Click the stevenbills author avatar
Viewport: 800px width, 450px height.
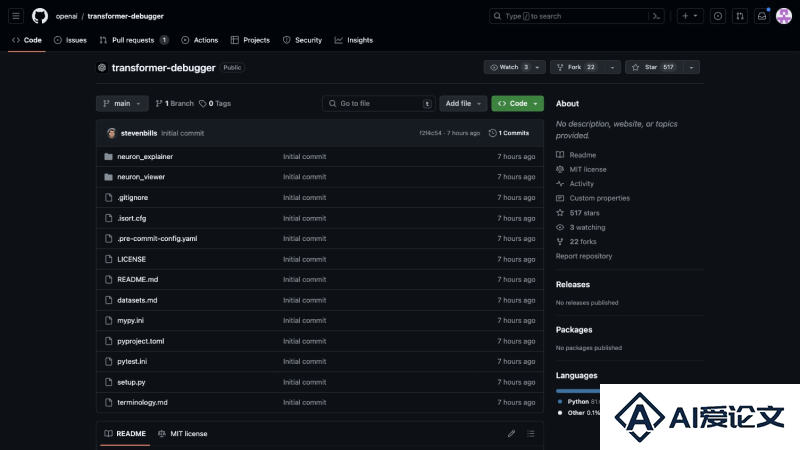pyautogui.click(x=111, y=133)
